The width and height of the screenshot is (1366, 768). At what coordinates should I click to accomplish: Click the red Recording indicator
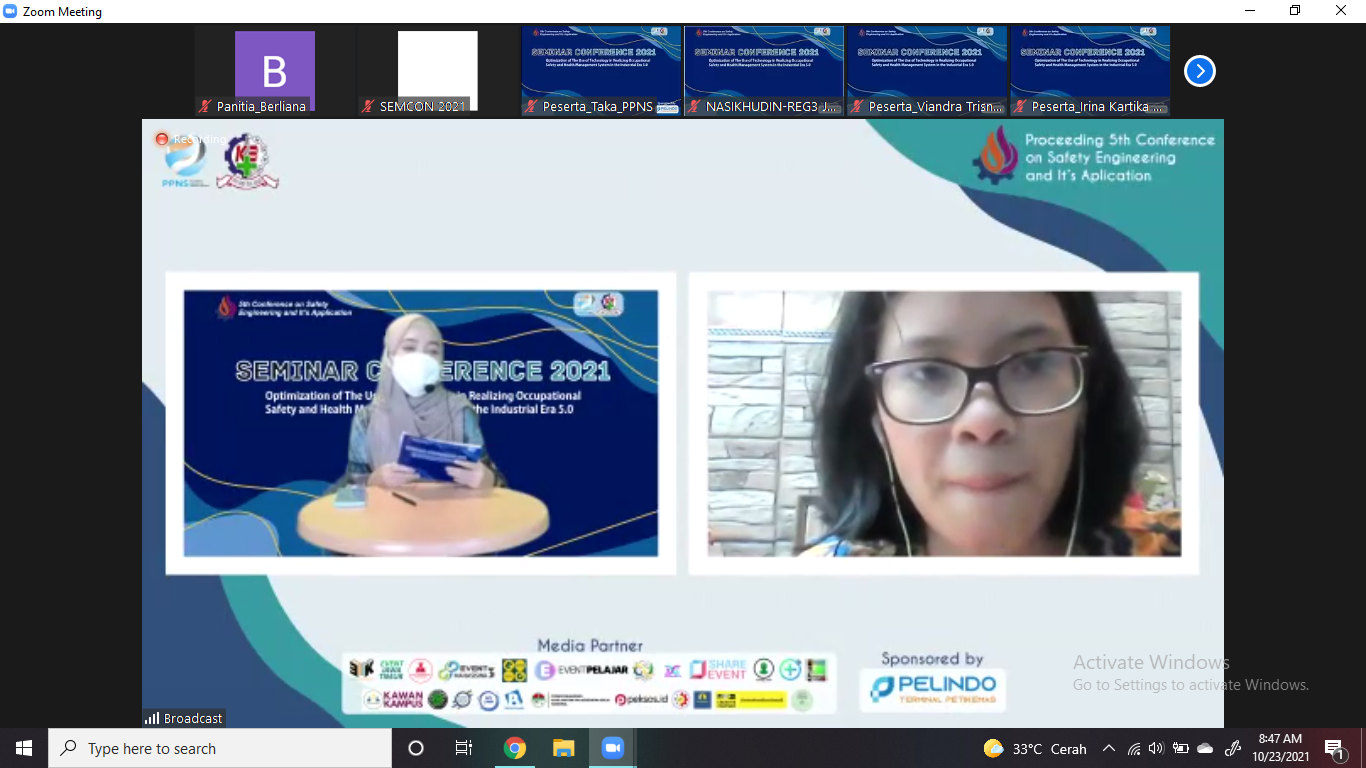pos(161,139)
